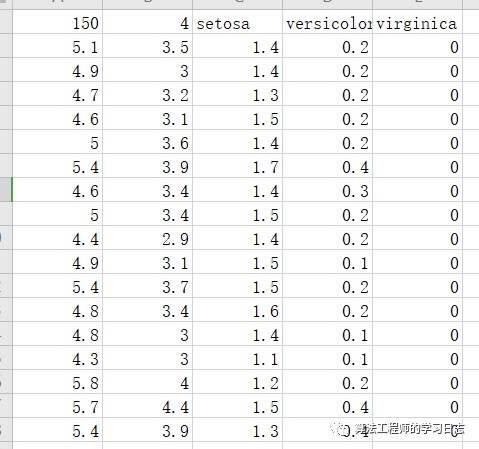Click the cell with value 5.1
This screenshot has width=479, height=449.
57,46
